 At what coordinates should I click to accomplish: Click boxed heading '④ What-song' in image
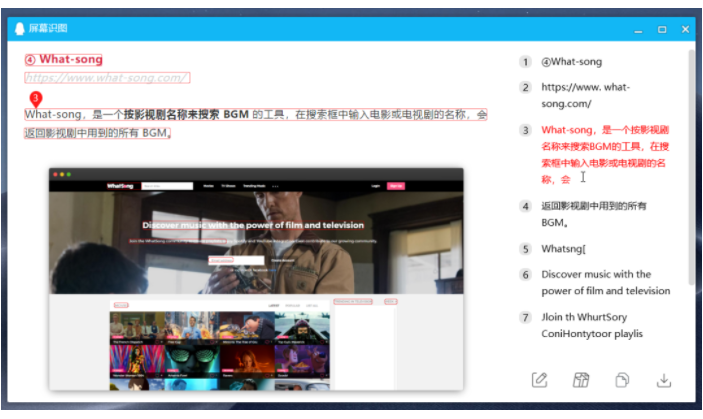[64, 60]
